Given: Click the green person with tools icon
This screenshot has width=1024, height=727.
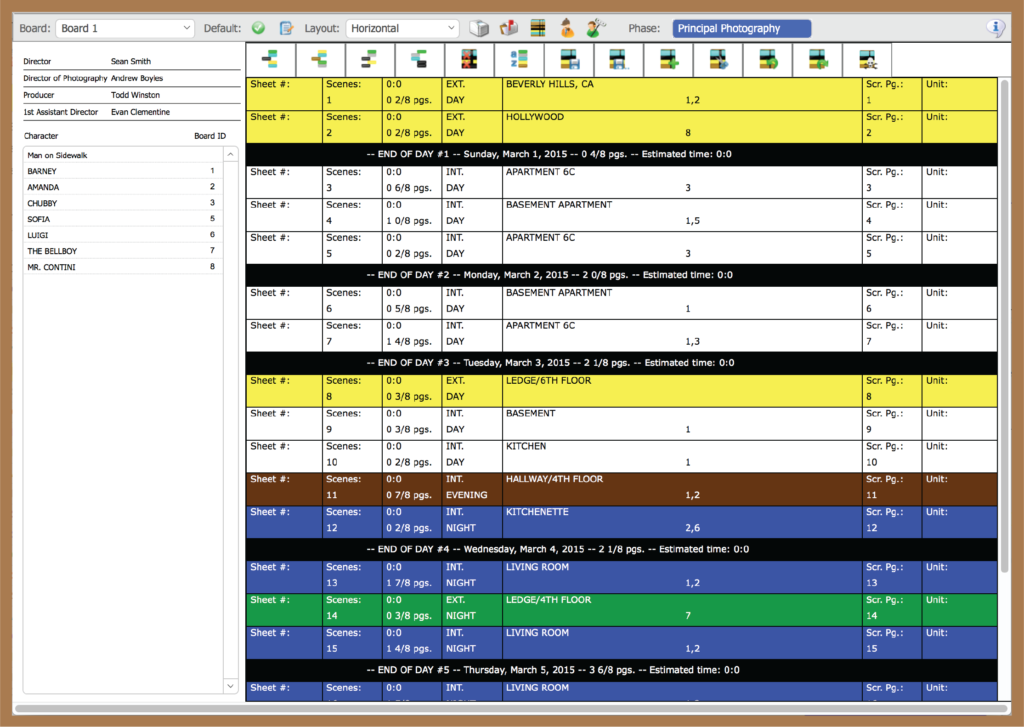Looking at the screenshot, I should click(596, 28).
